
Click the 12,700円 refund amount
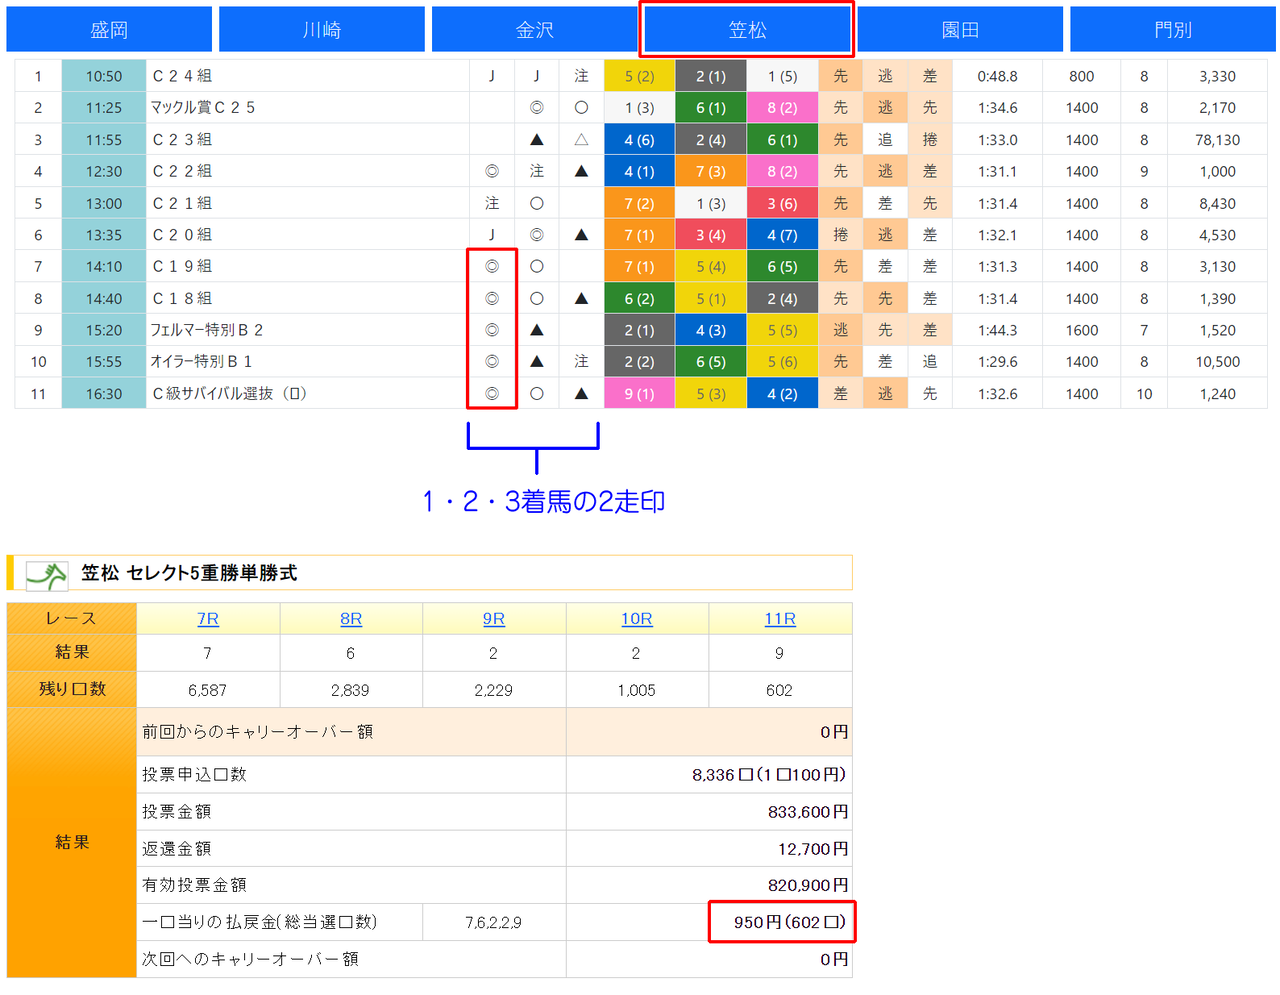813,849
